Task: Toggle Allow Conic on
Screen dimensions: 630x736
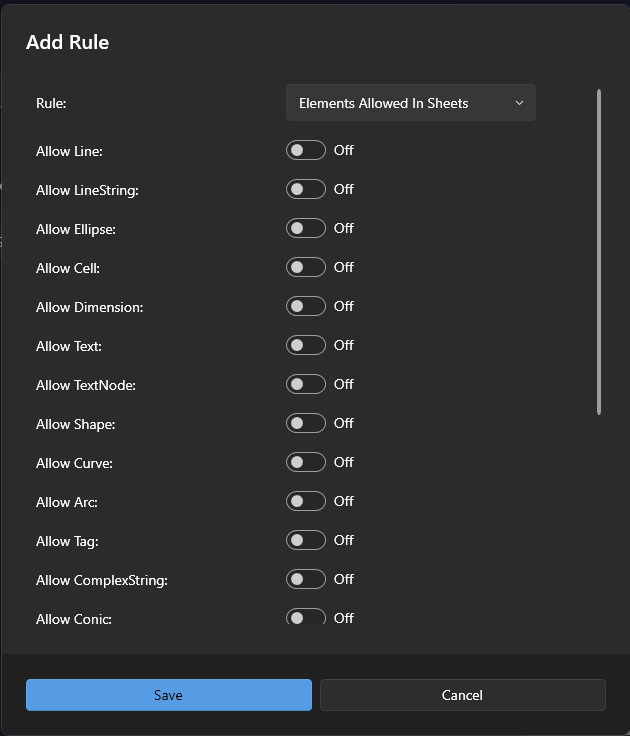Action: (x=306, y=617)
